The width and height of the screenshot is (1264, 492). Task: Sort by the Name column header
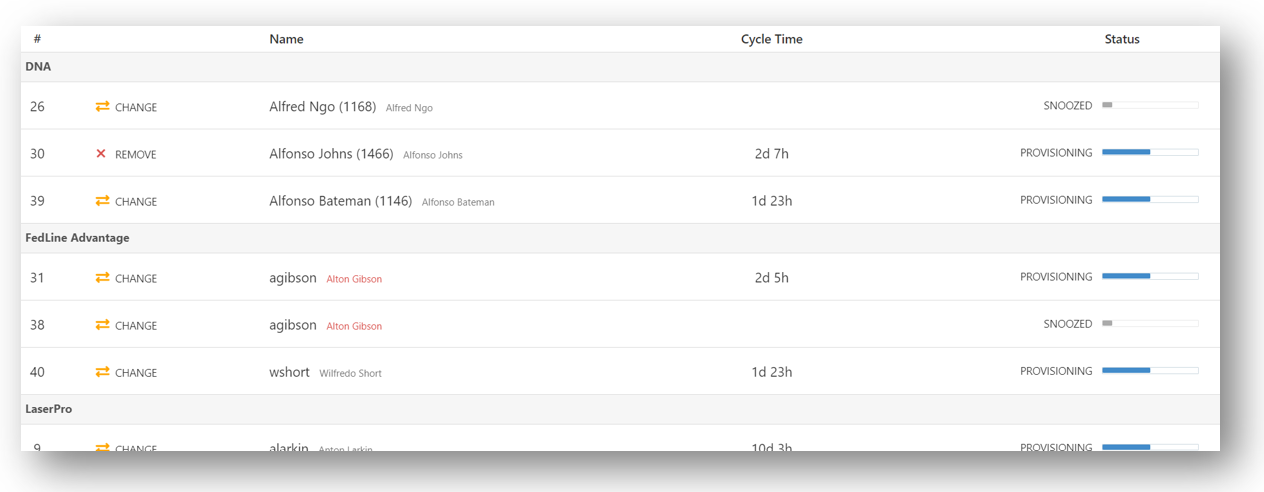(286, 39)
